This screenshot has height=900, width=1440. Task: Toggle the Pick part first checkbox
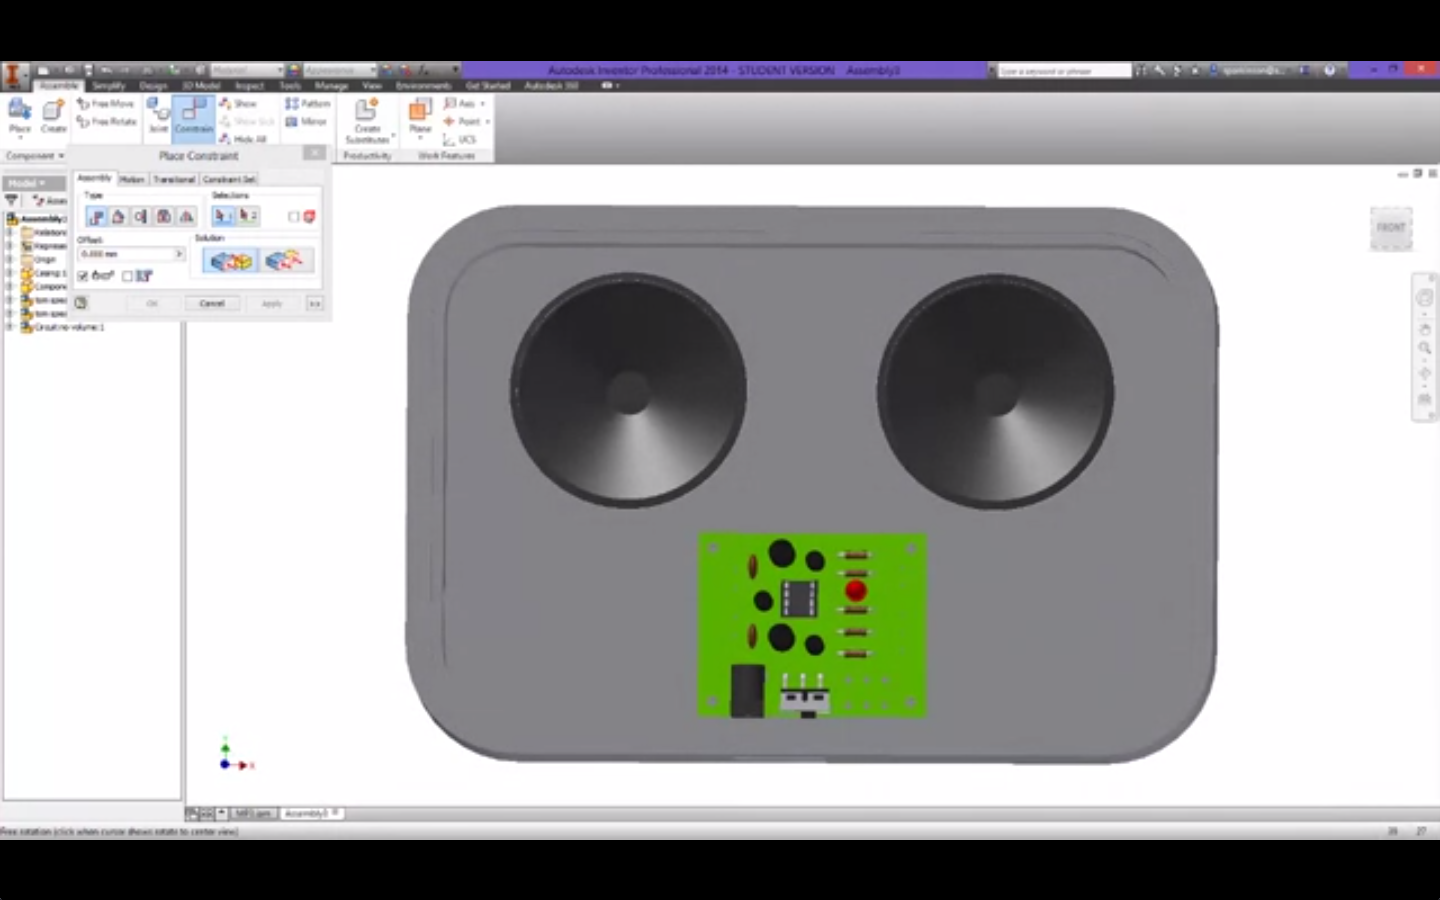293,217
